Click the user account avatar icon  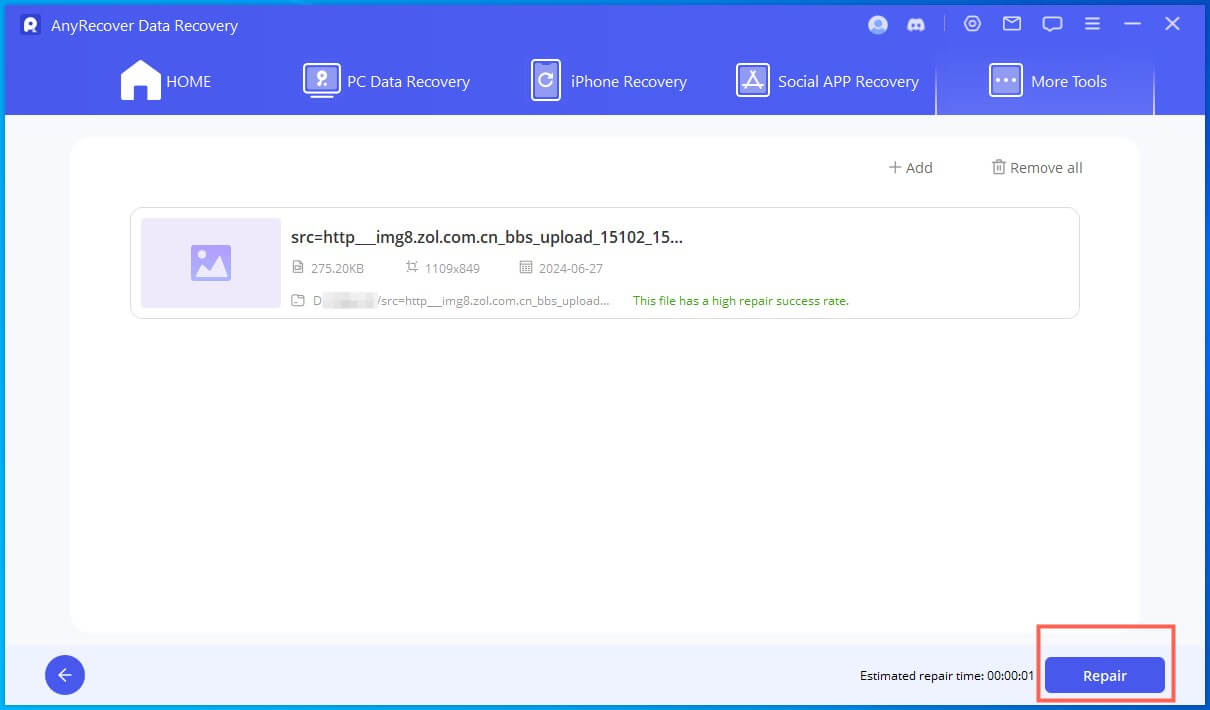878,25
